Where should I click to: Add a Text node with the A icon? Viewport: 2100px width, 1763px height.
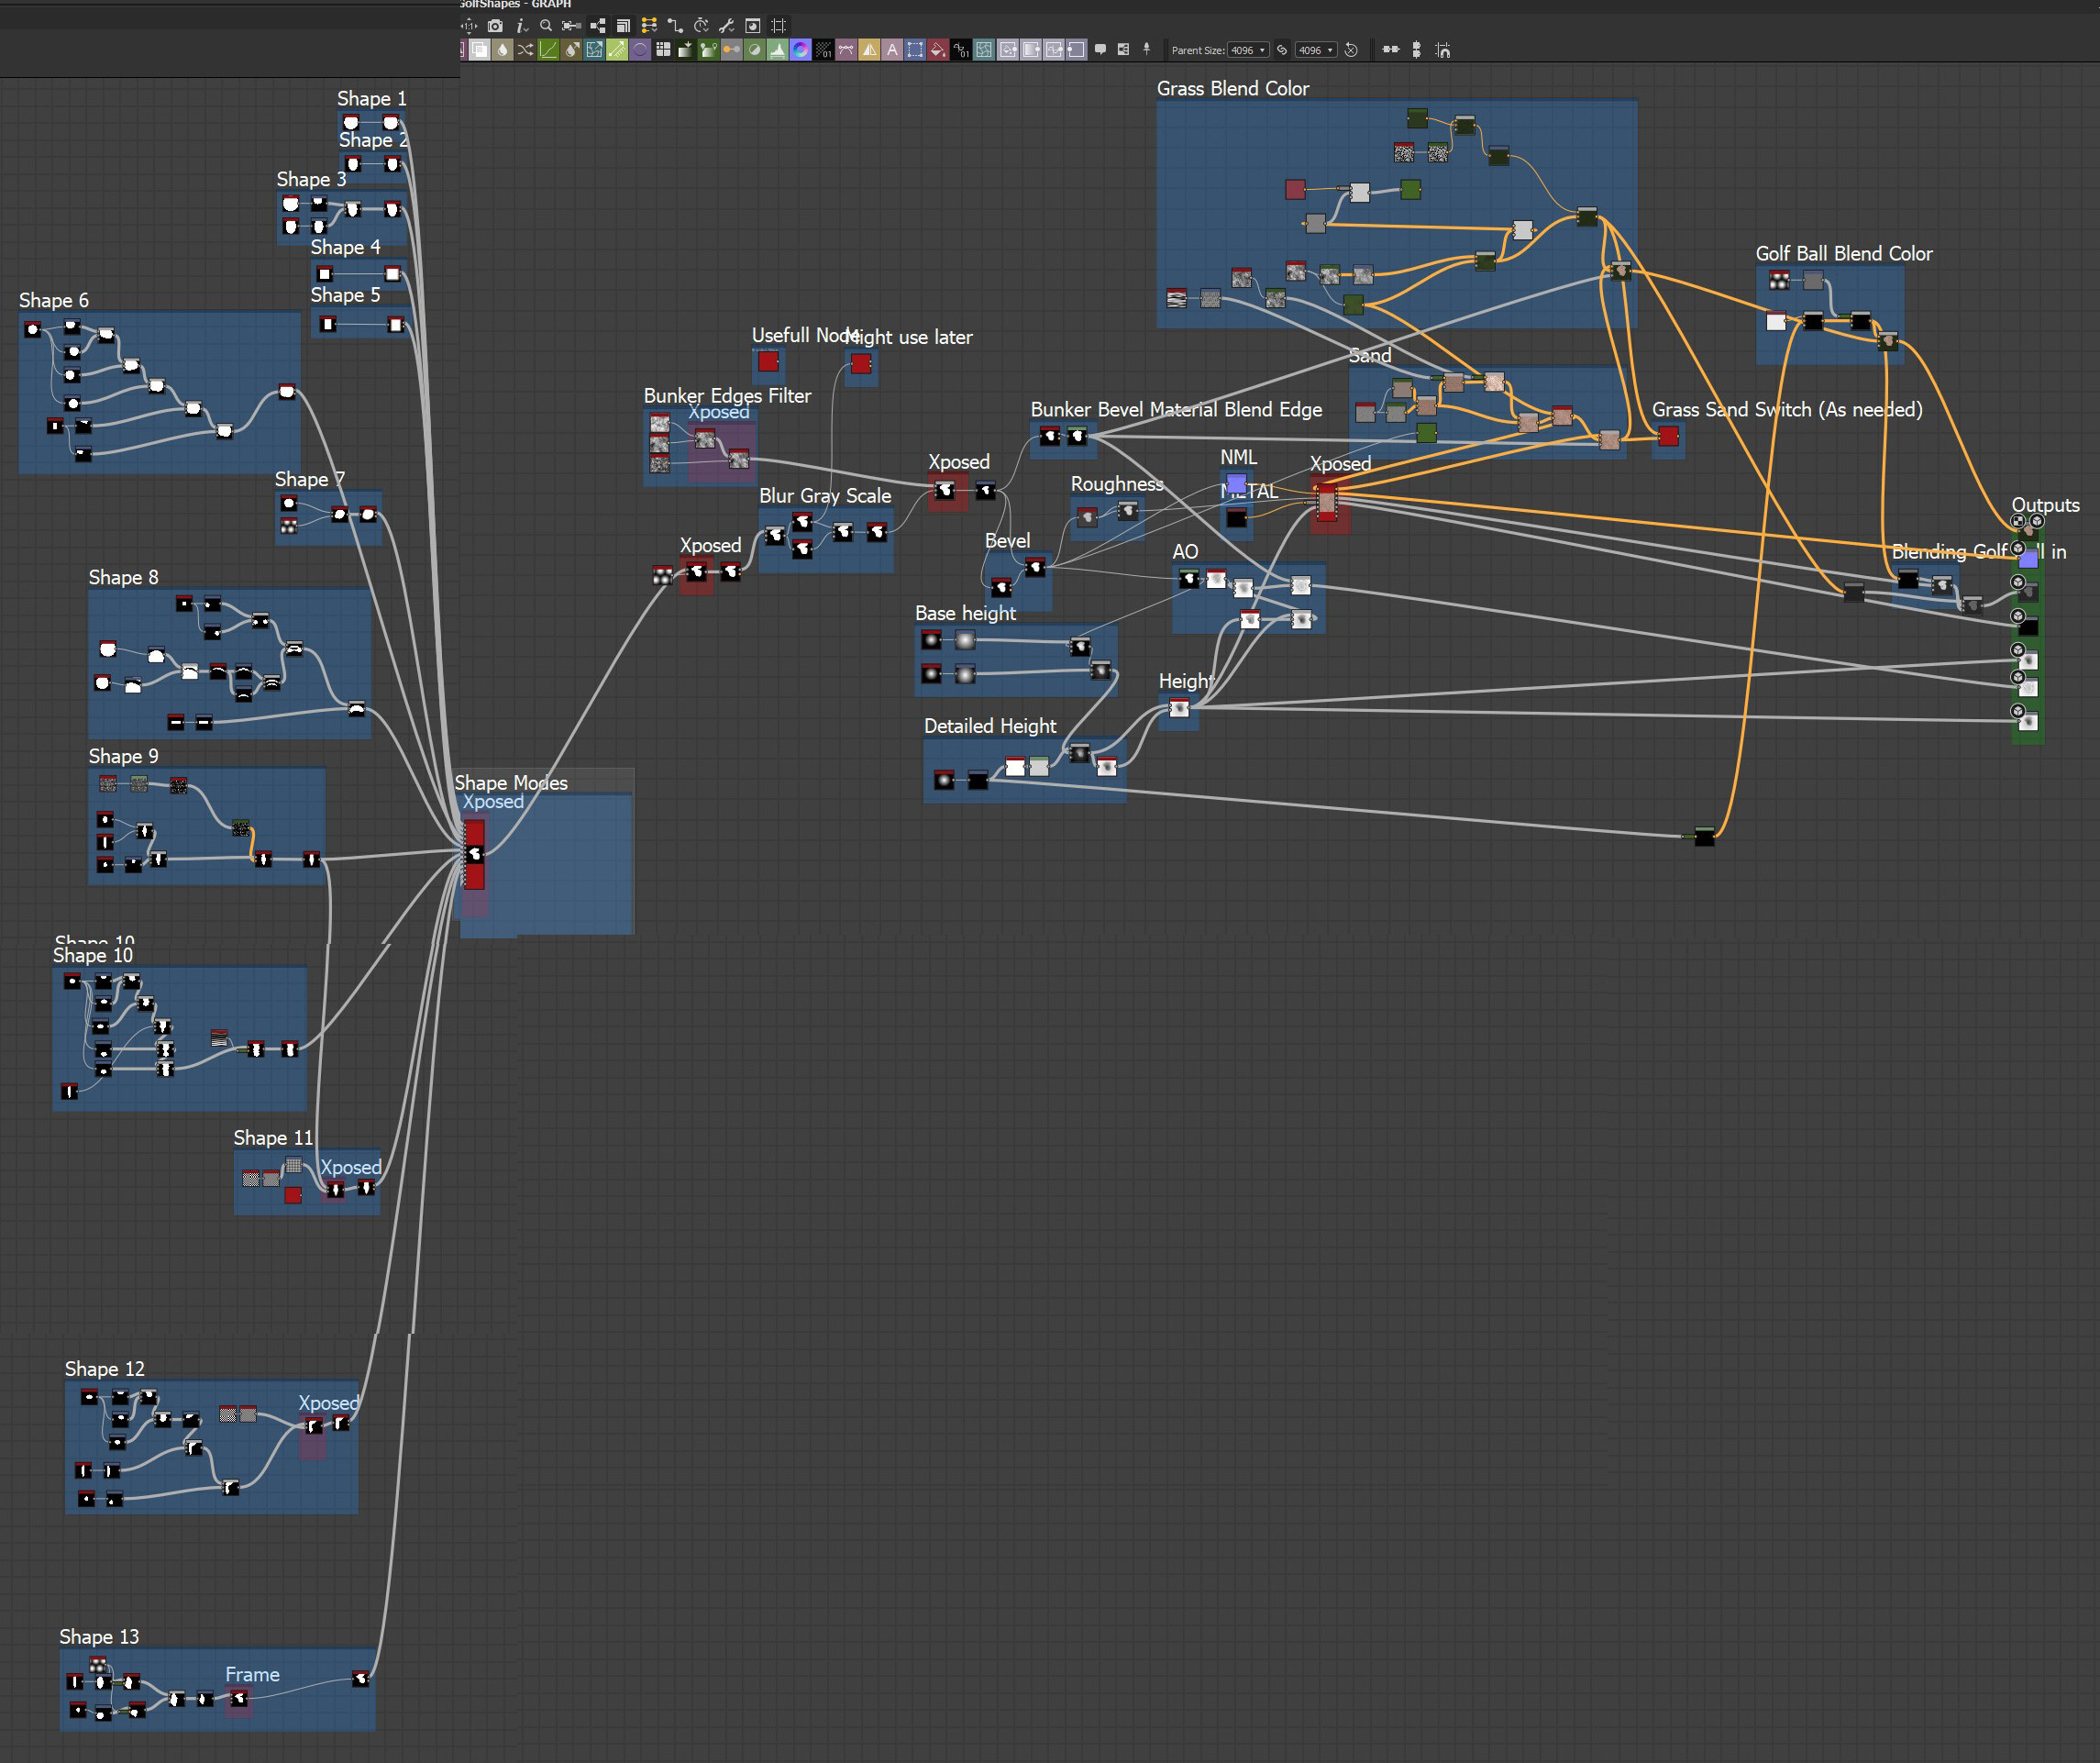892,50
